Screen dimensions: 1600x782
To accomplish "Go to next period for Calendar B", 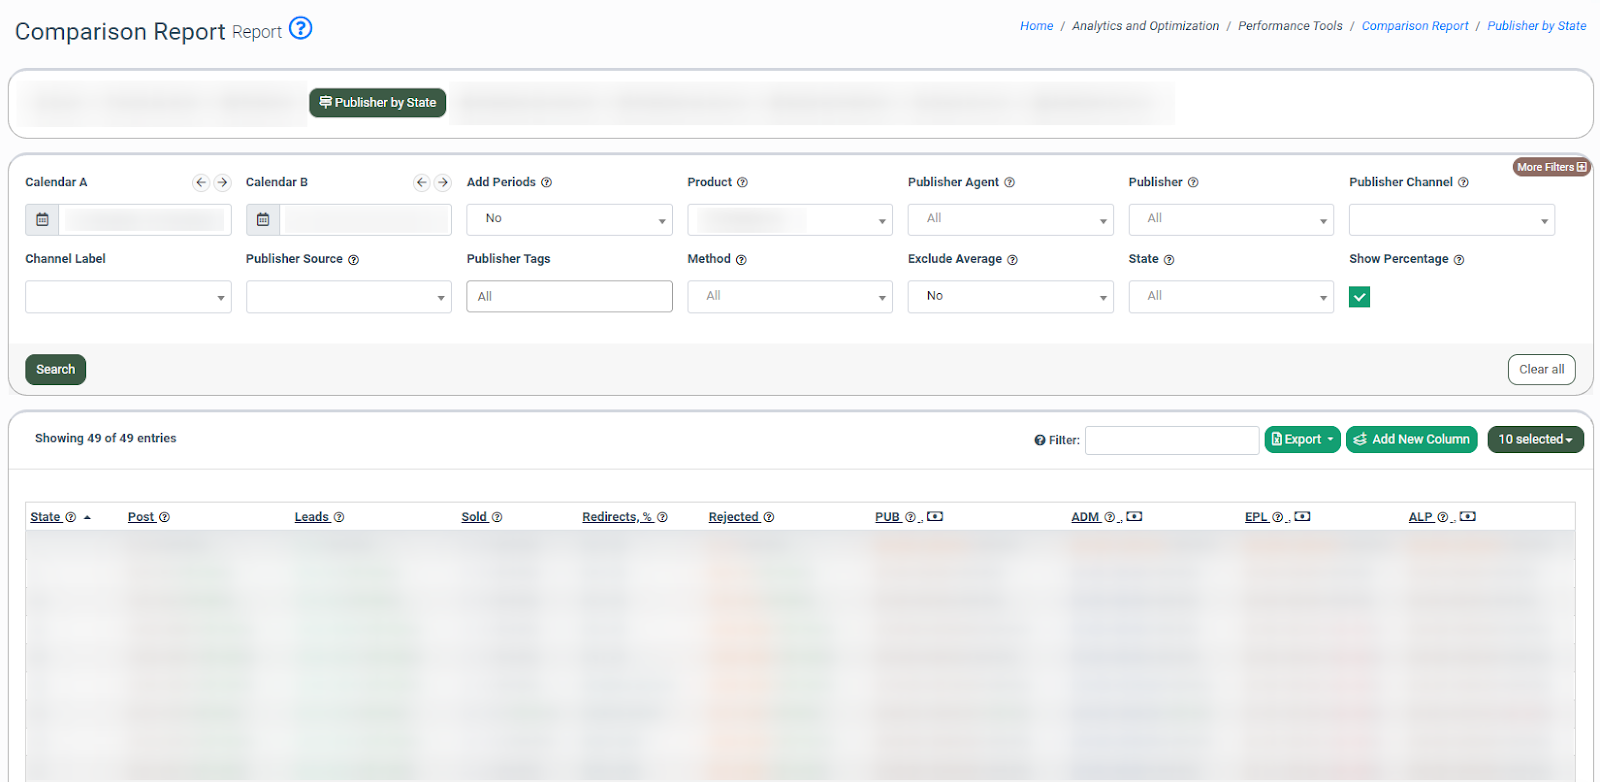I will tap(443, 182).
